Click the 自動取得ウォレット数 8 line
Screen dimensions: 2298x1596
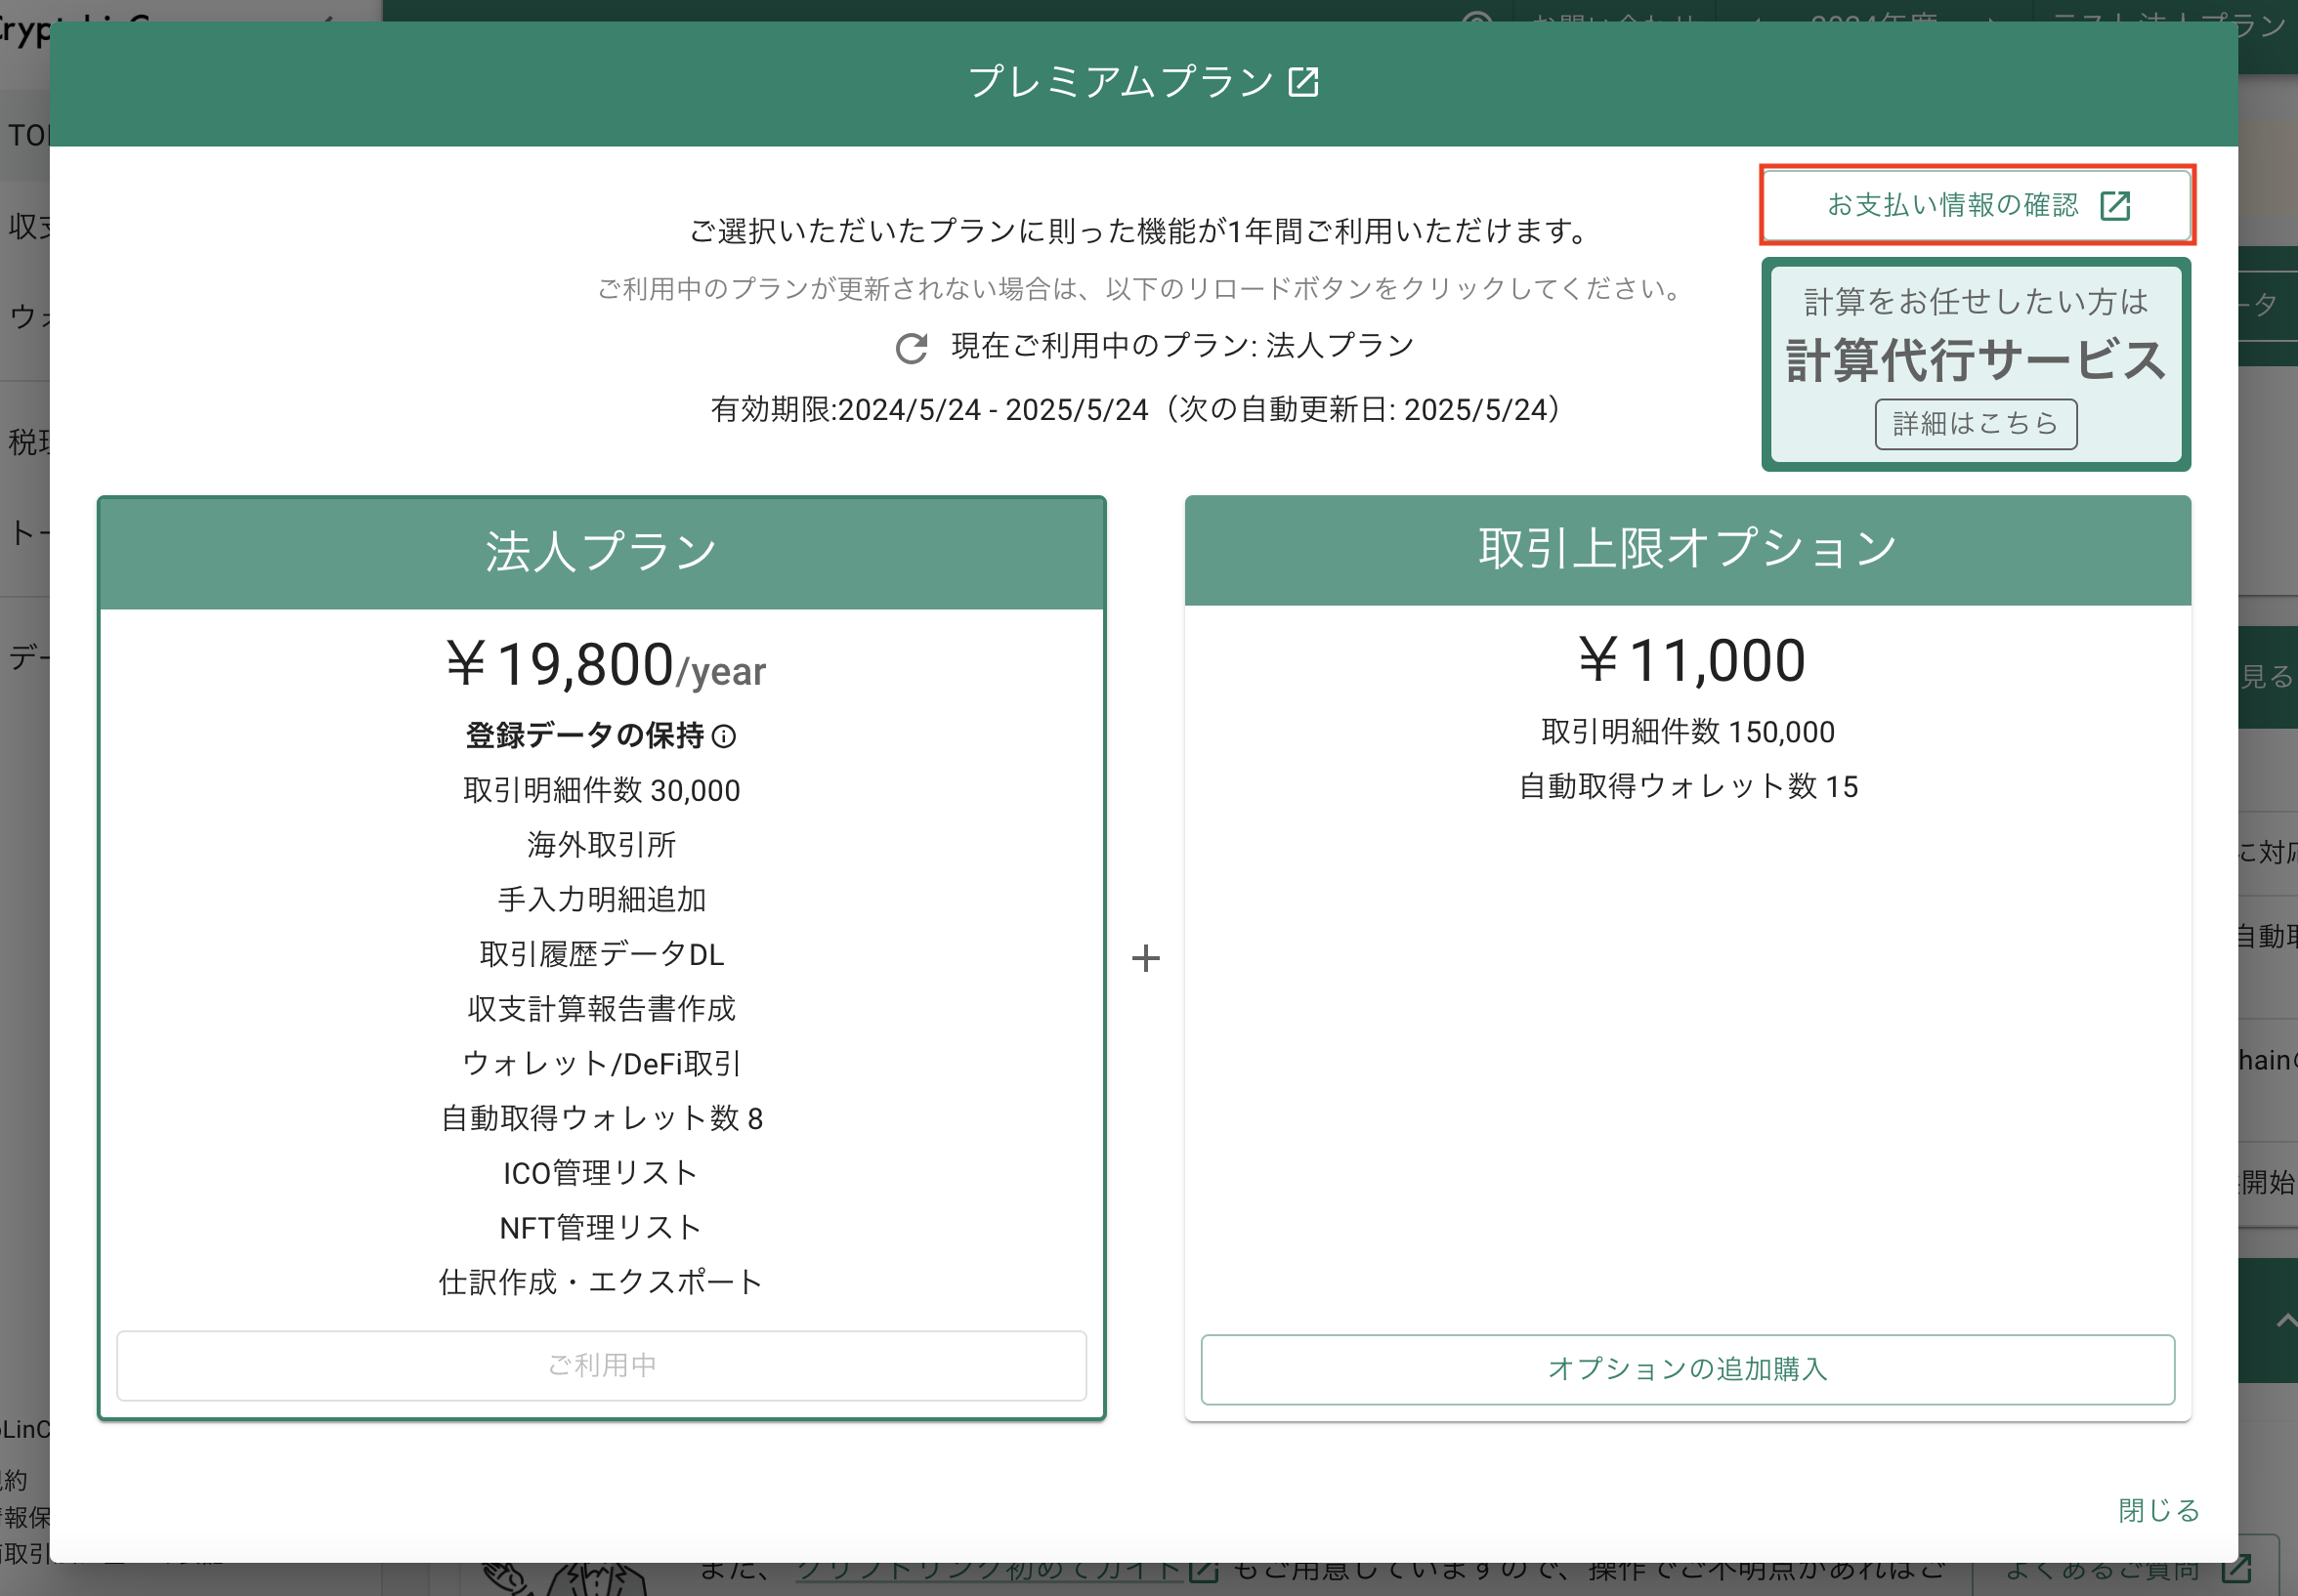[x=601, y=1118]
